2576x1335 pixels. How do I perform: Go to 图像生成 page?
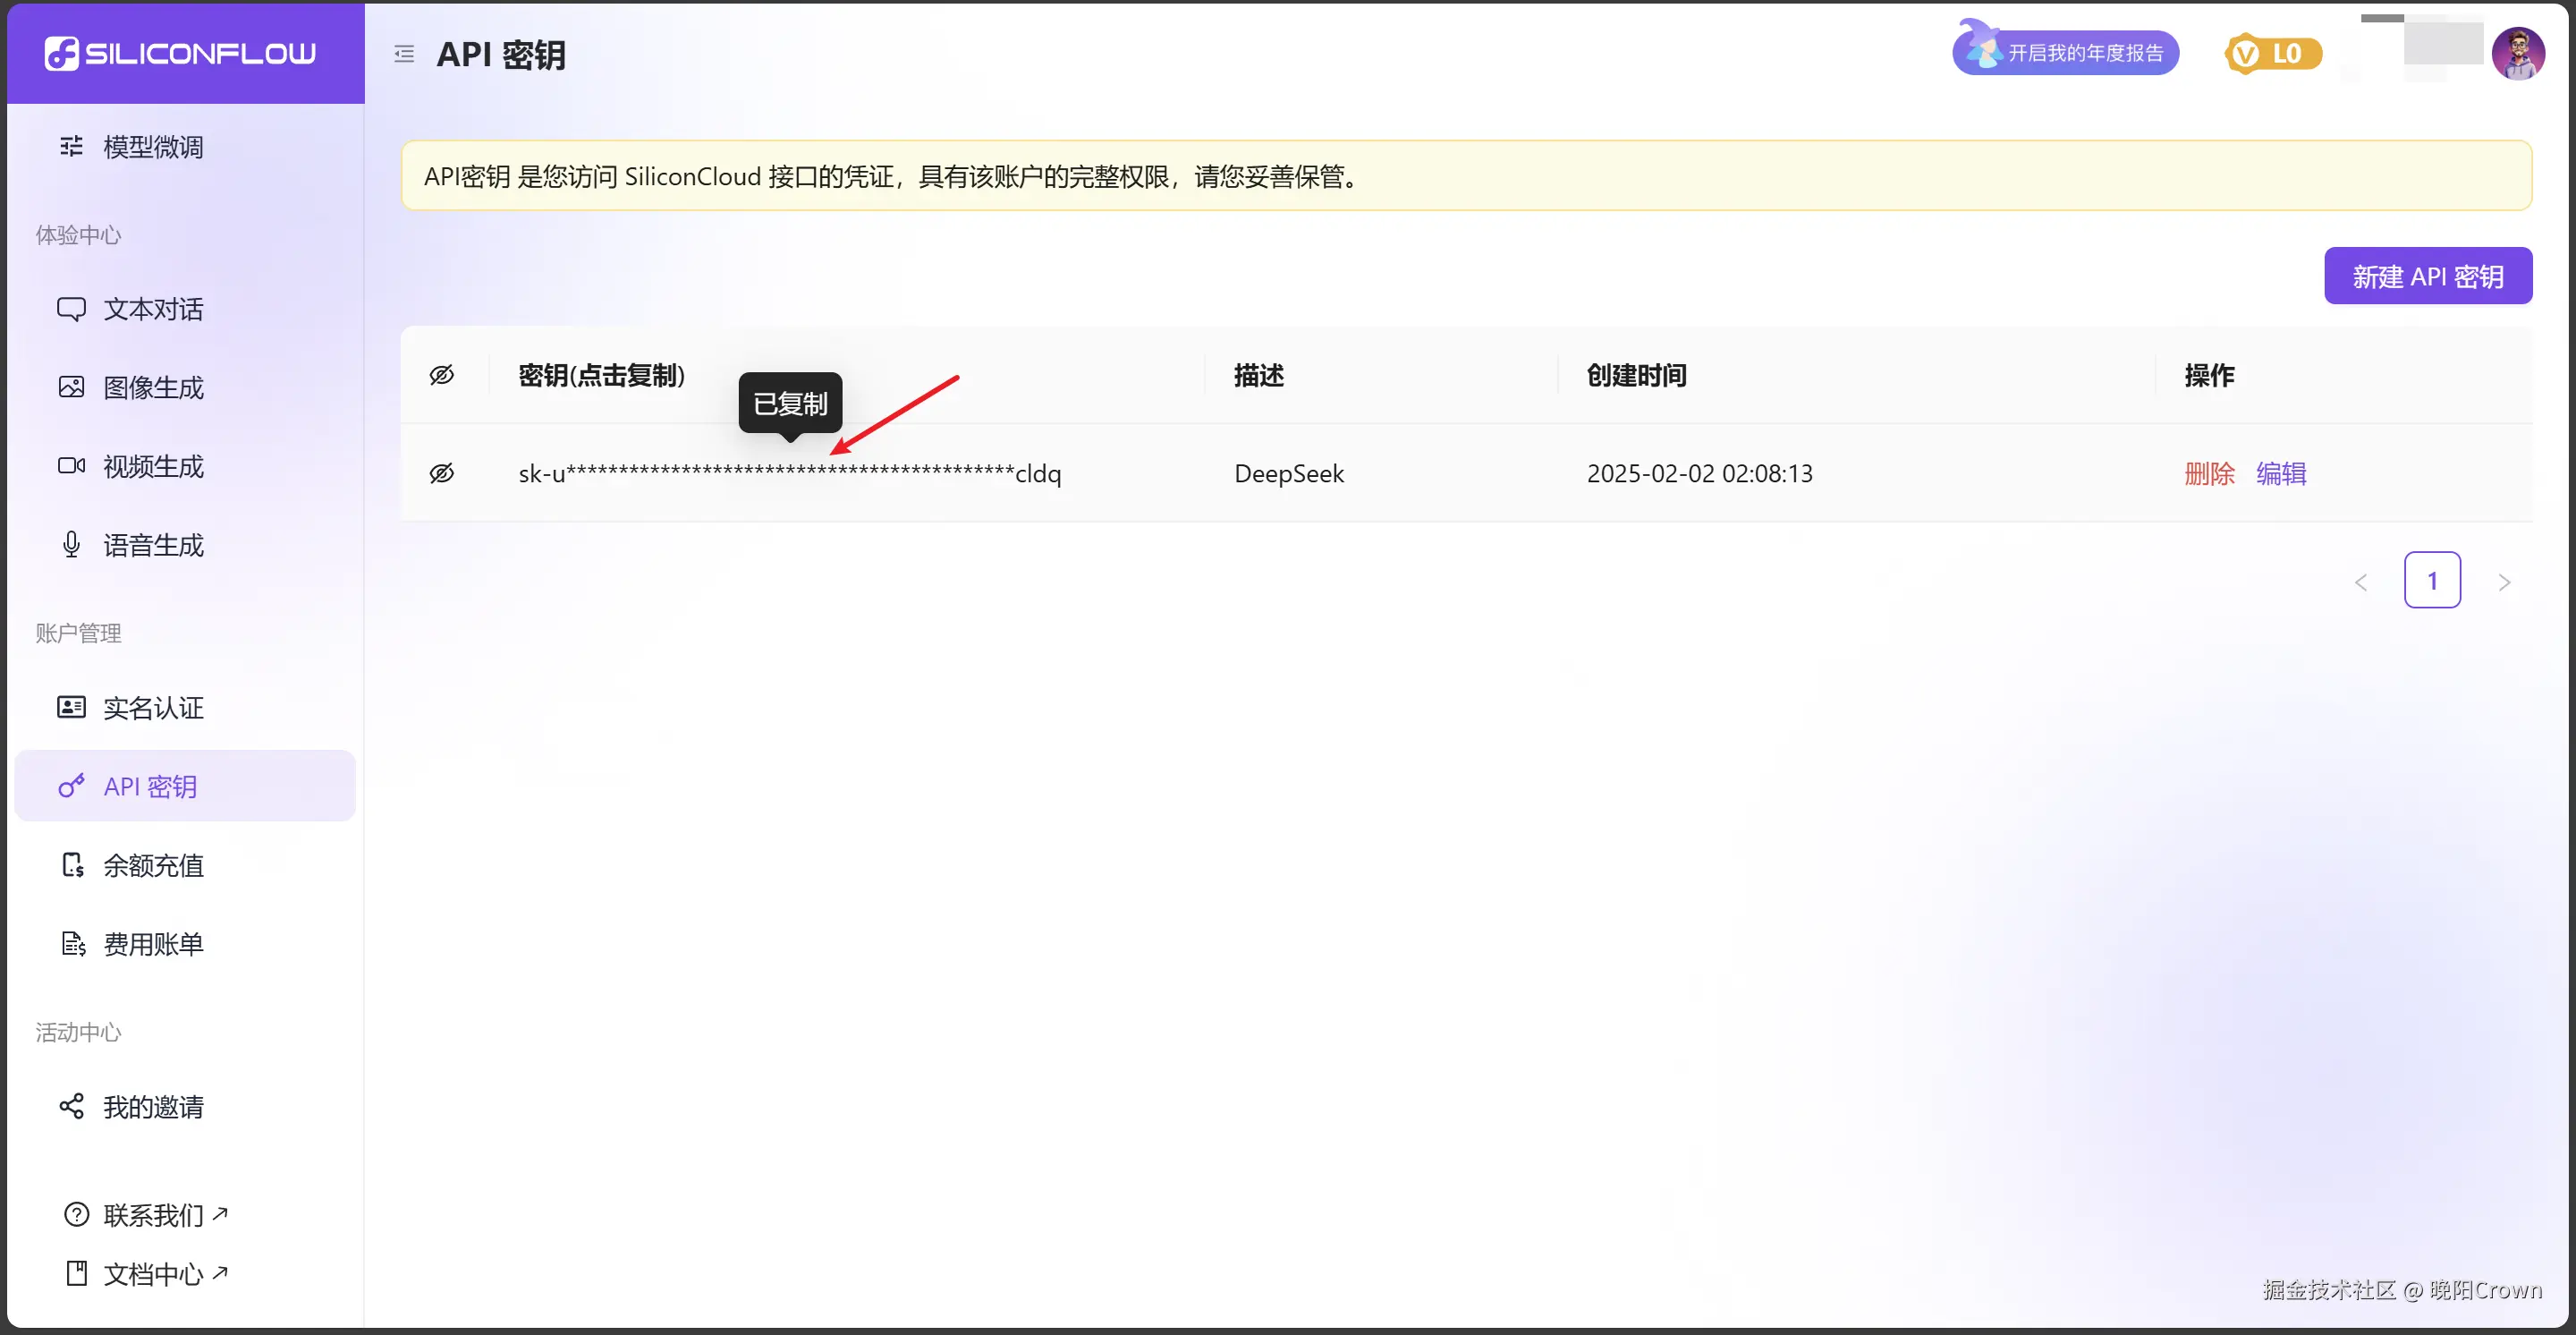152,387
